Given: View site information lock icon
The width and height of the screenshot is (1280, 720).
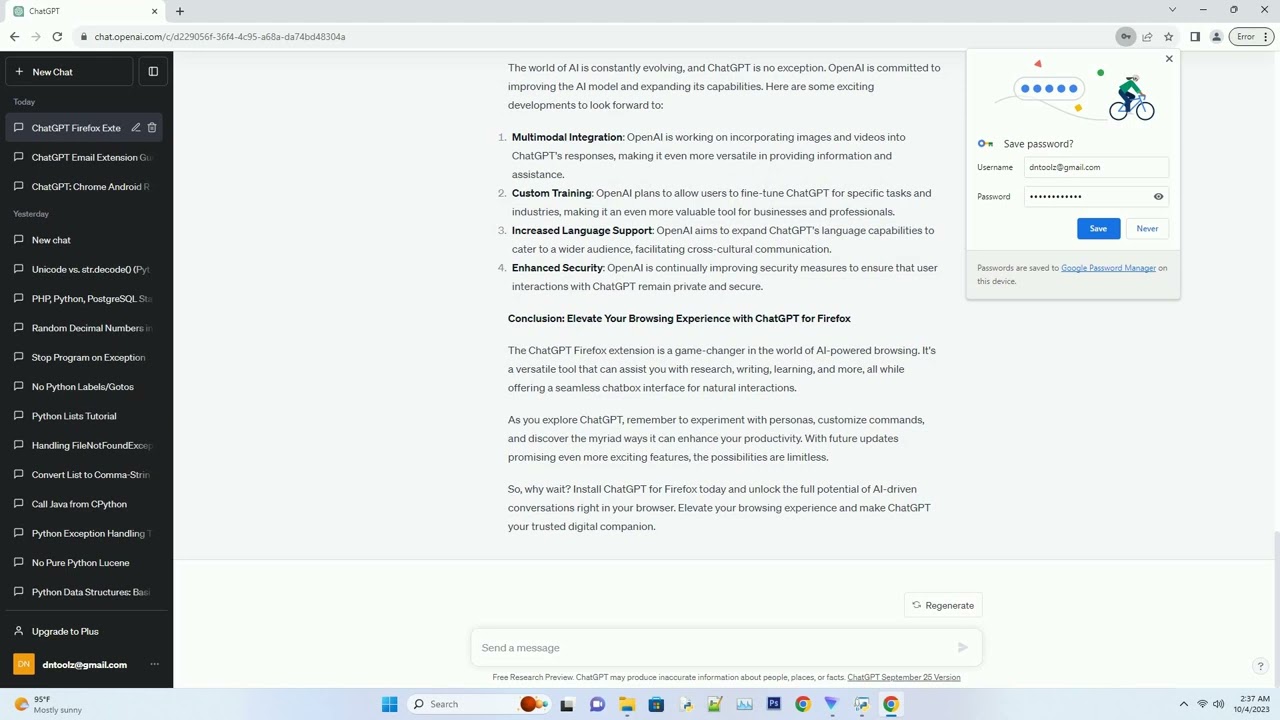Looking at the screenshot, I should (83, 37).
